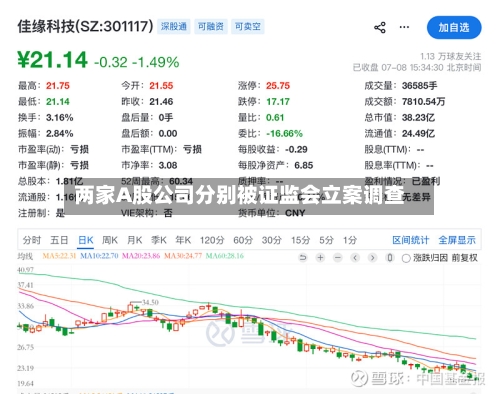
Task: Click the 涨停 value 25.75
Action: [x=278, y=86]
